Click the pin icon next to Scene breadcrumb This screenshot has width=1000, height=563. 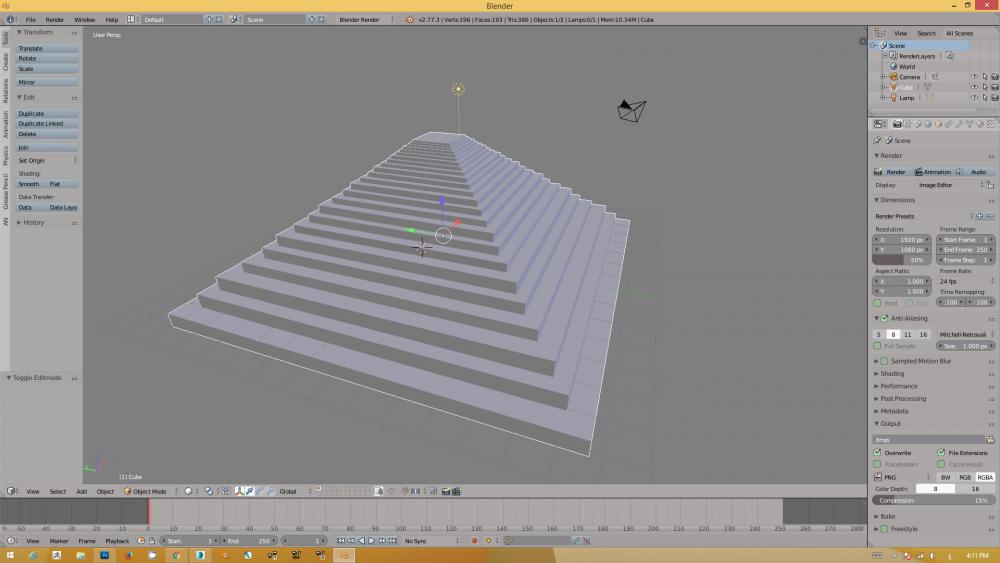(x=877, y=140)
